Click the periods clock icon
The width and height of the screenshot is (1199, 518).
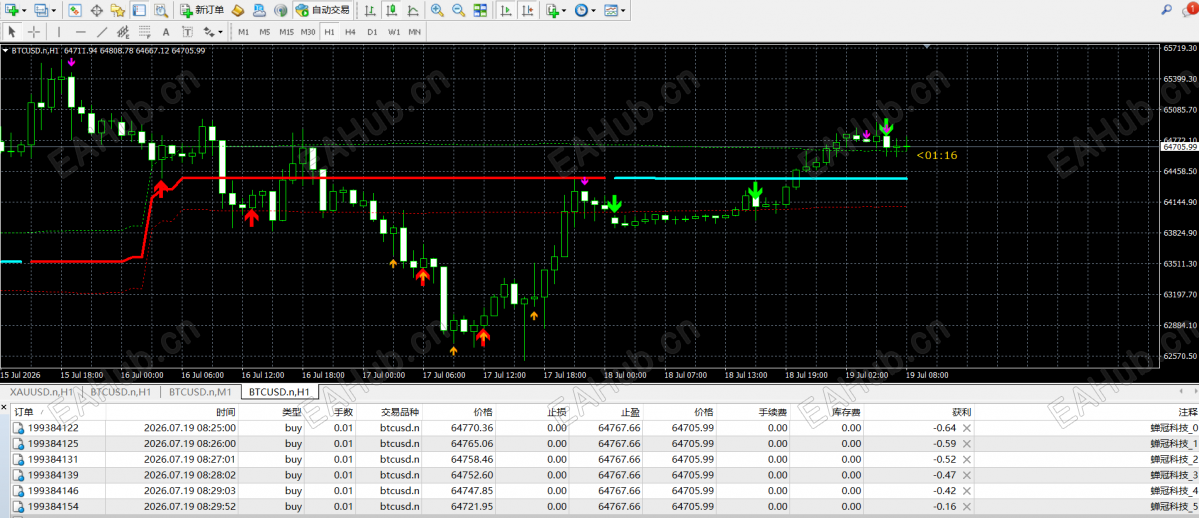(x=582, y=11)
